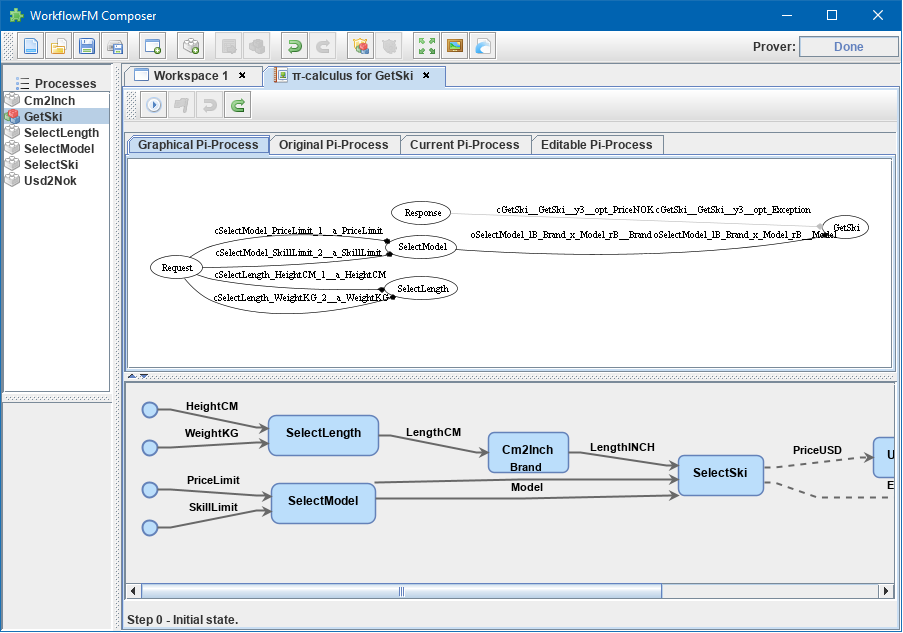Image resolution: width=903 pixels, height=633 pixels.
Task: Click the green redo step icon
Action: [x=237, y=104]
